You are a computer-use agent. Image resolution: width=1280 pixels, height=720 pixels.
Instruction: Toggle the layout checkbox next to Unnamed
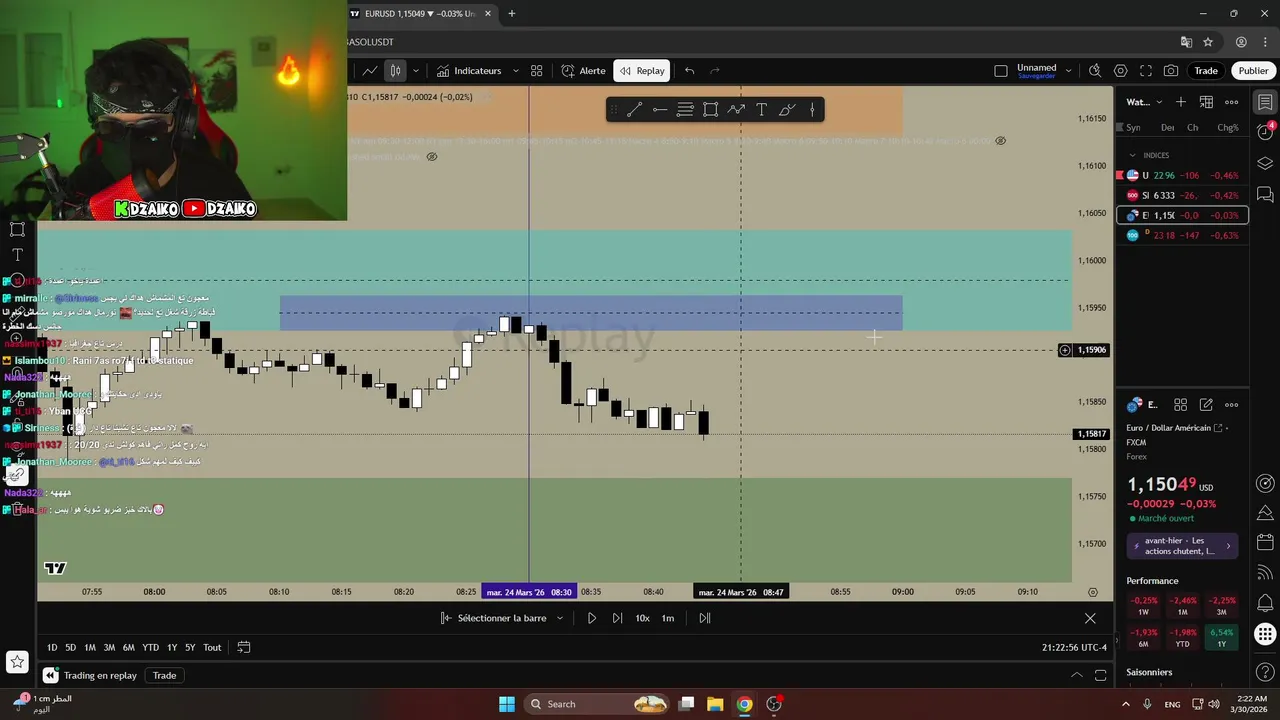tap(1001, 71)
